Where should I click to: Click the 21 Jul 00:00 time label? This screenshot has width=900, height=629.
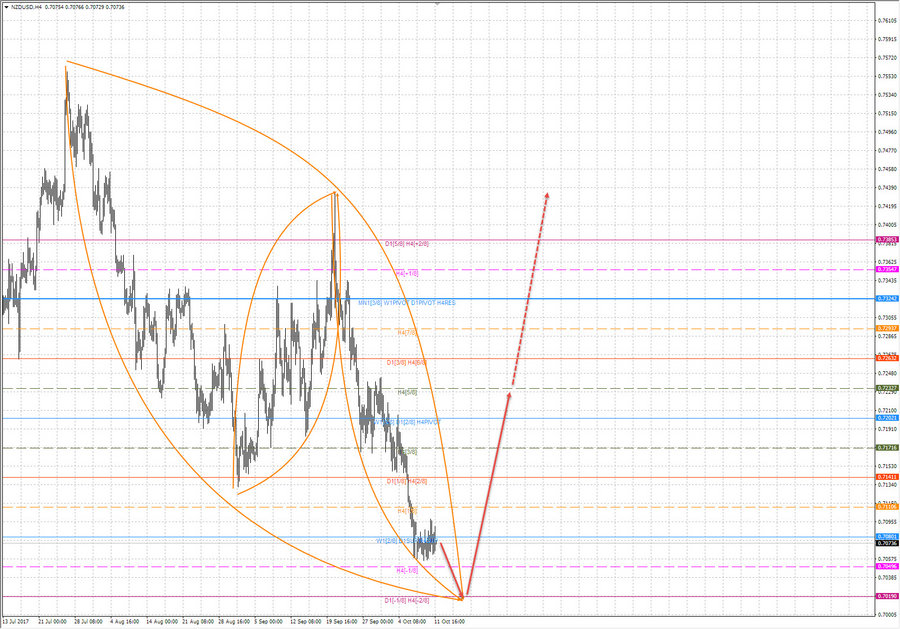(x=52, y=622)
